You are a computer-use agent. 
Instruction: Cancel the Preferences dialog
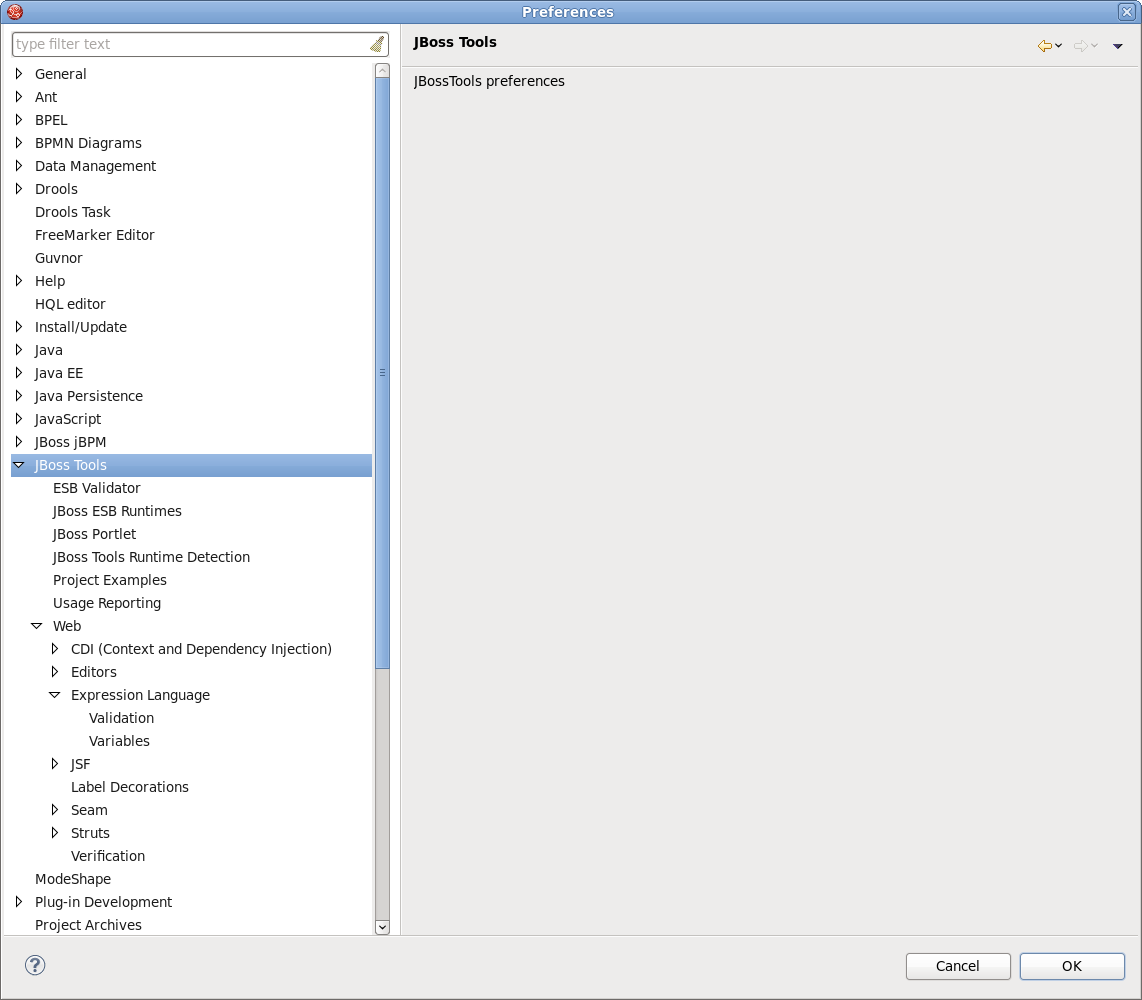(x=957, y=966)
